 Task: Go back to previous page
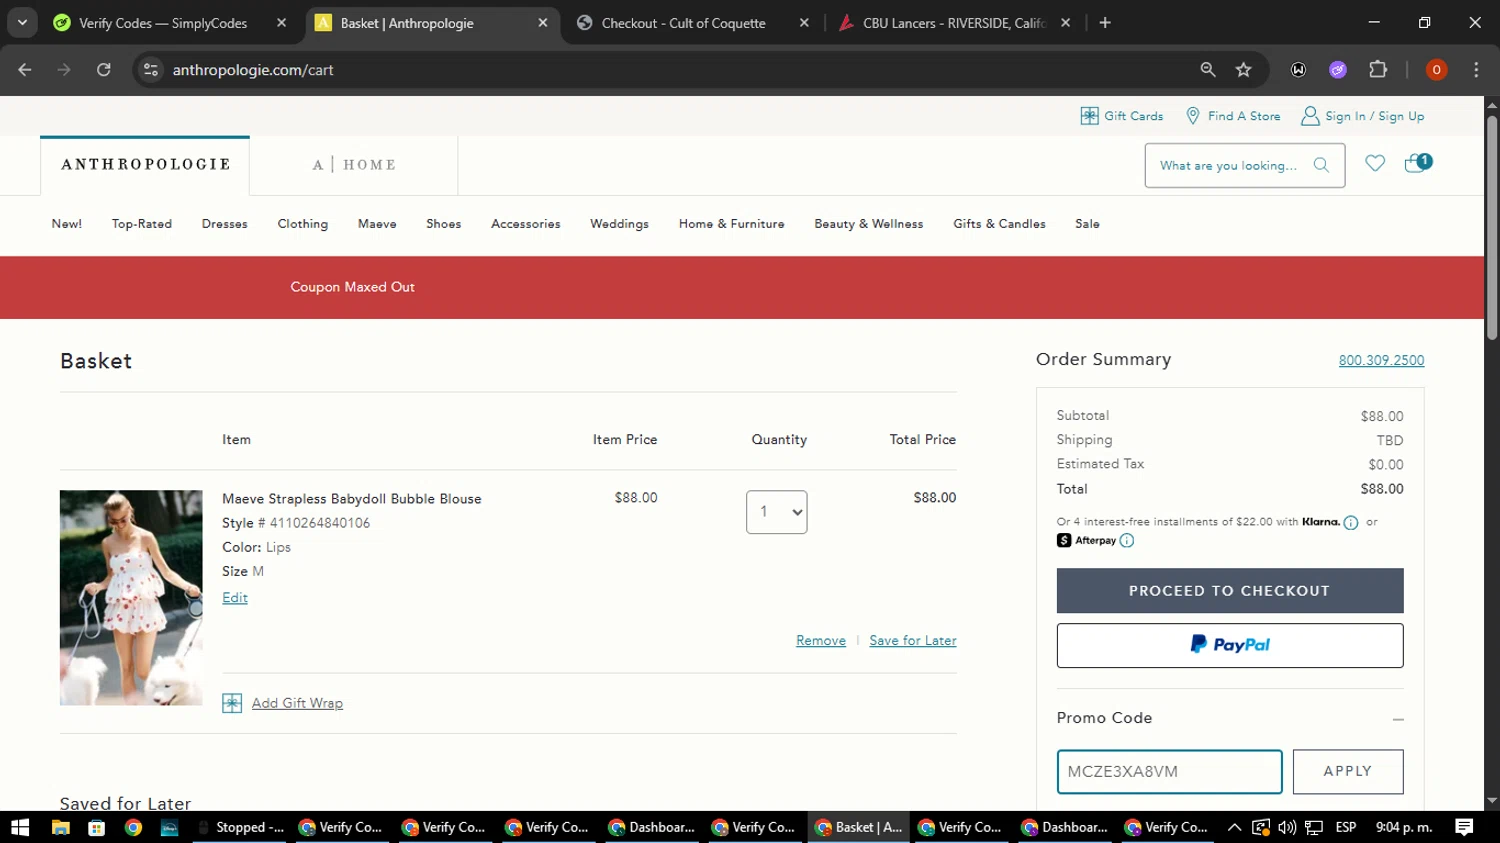25,69
